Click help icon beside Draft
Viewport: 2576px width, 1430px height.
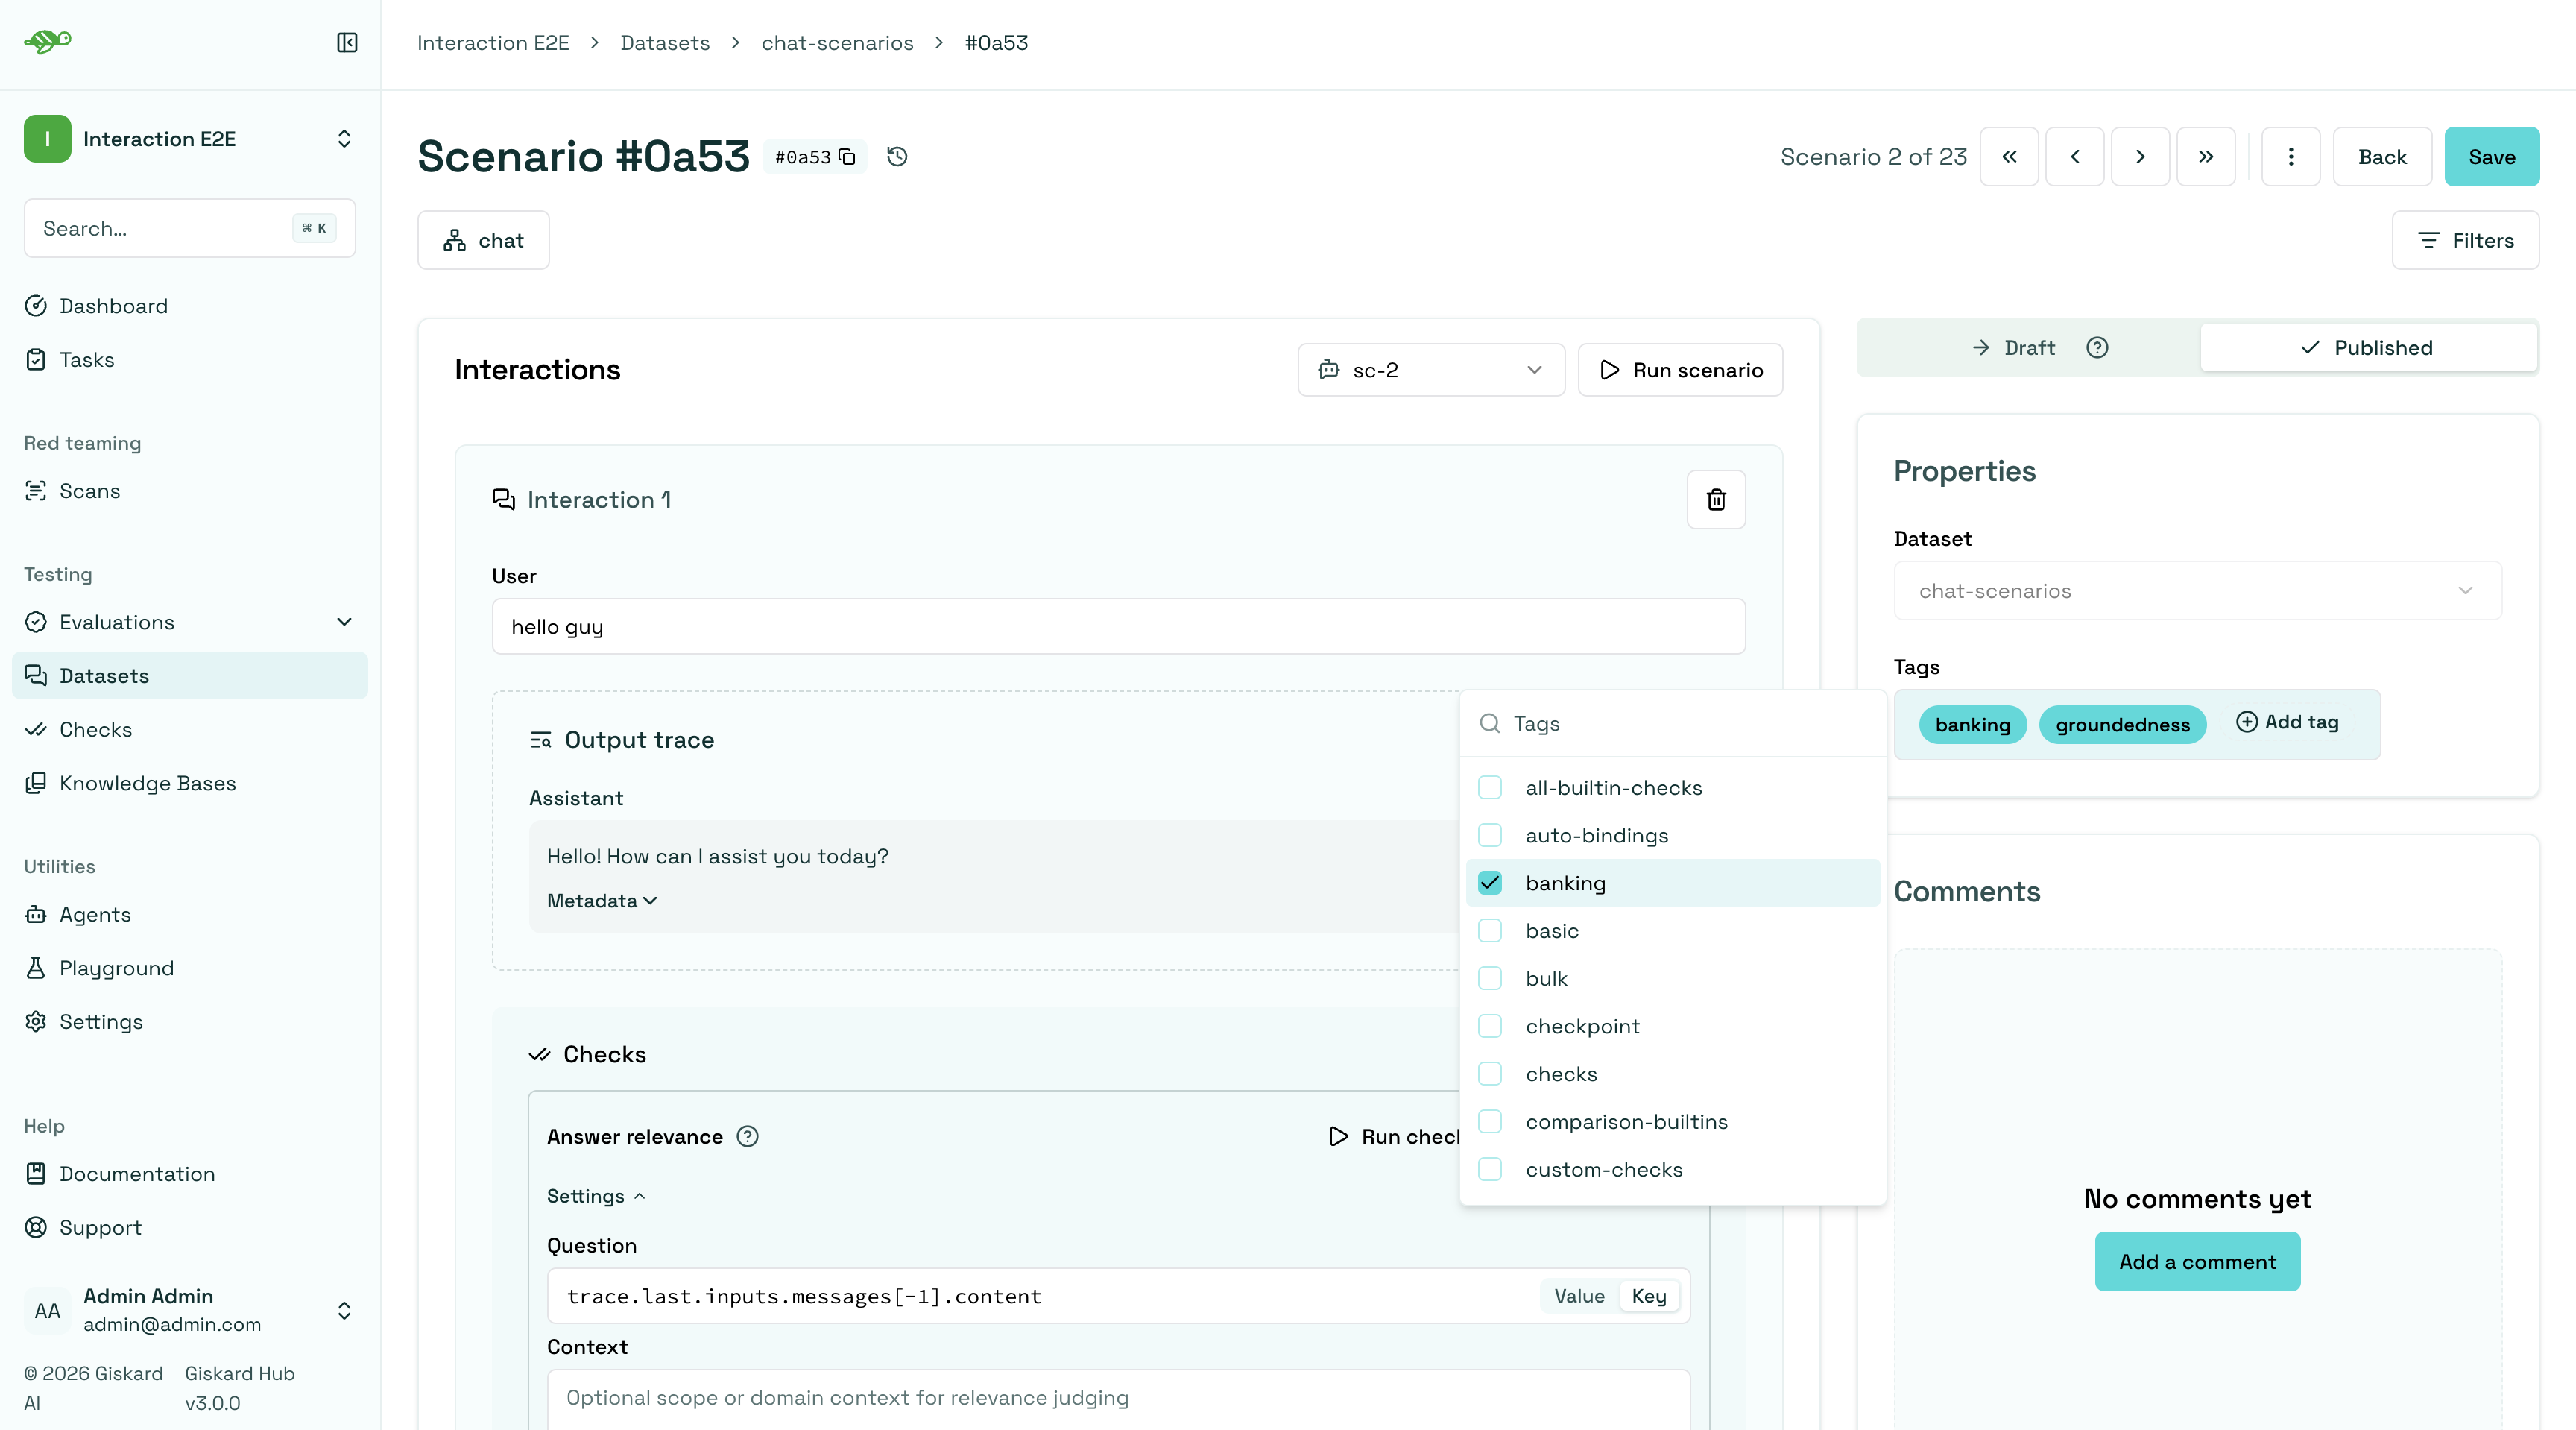[2097, 348]
